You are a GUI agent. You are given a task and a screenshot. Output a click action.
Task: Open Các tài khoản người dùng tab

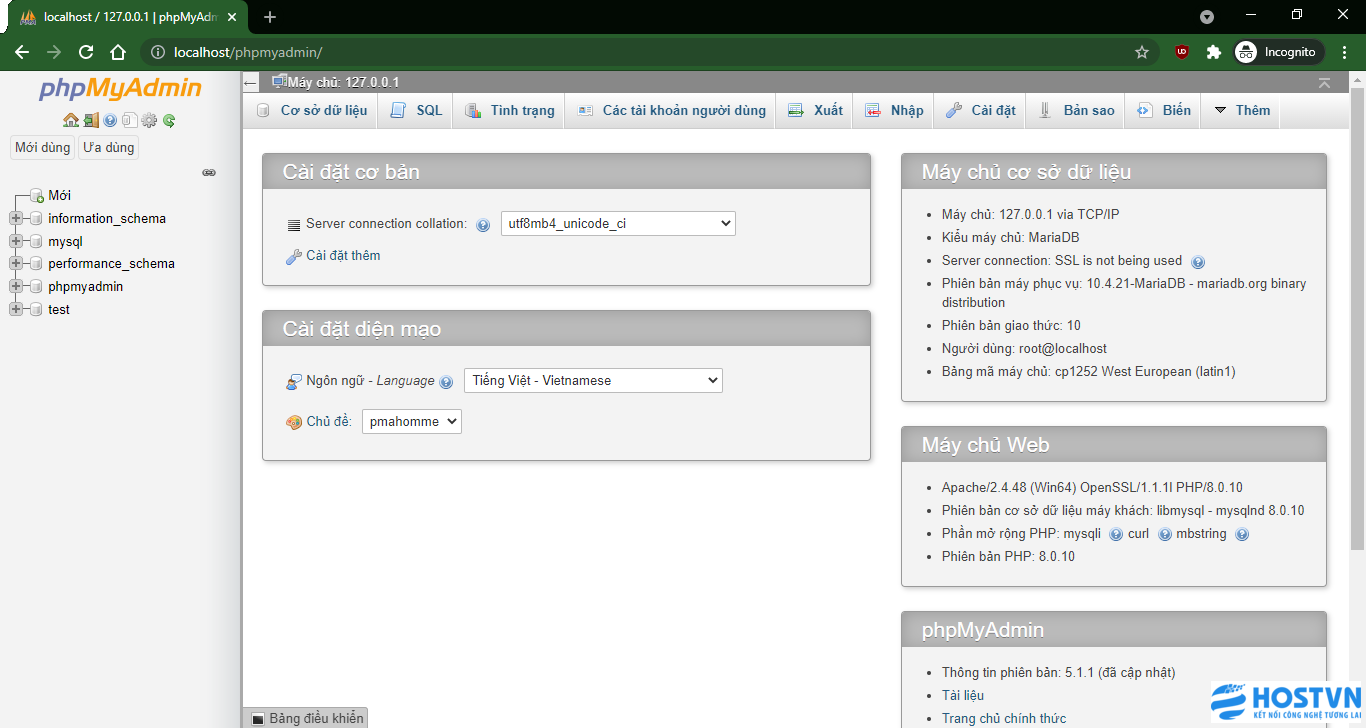click(x=671, y=111)
